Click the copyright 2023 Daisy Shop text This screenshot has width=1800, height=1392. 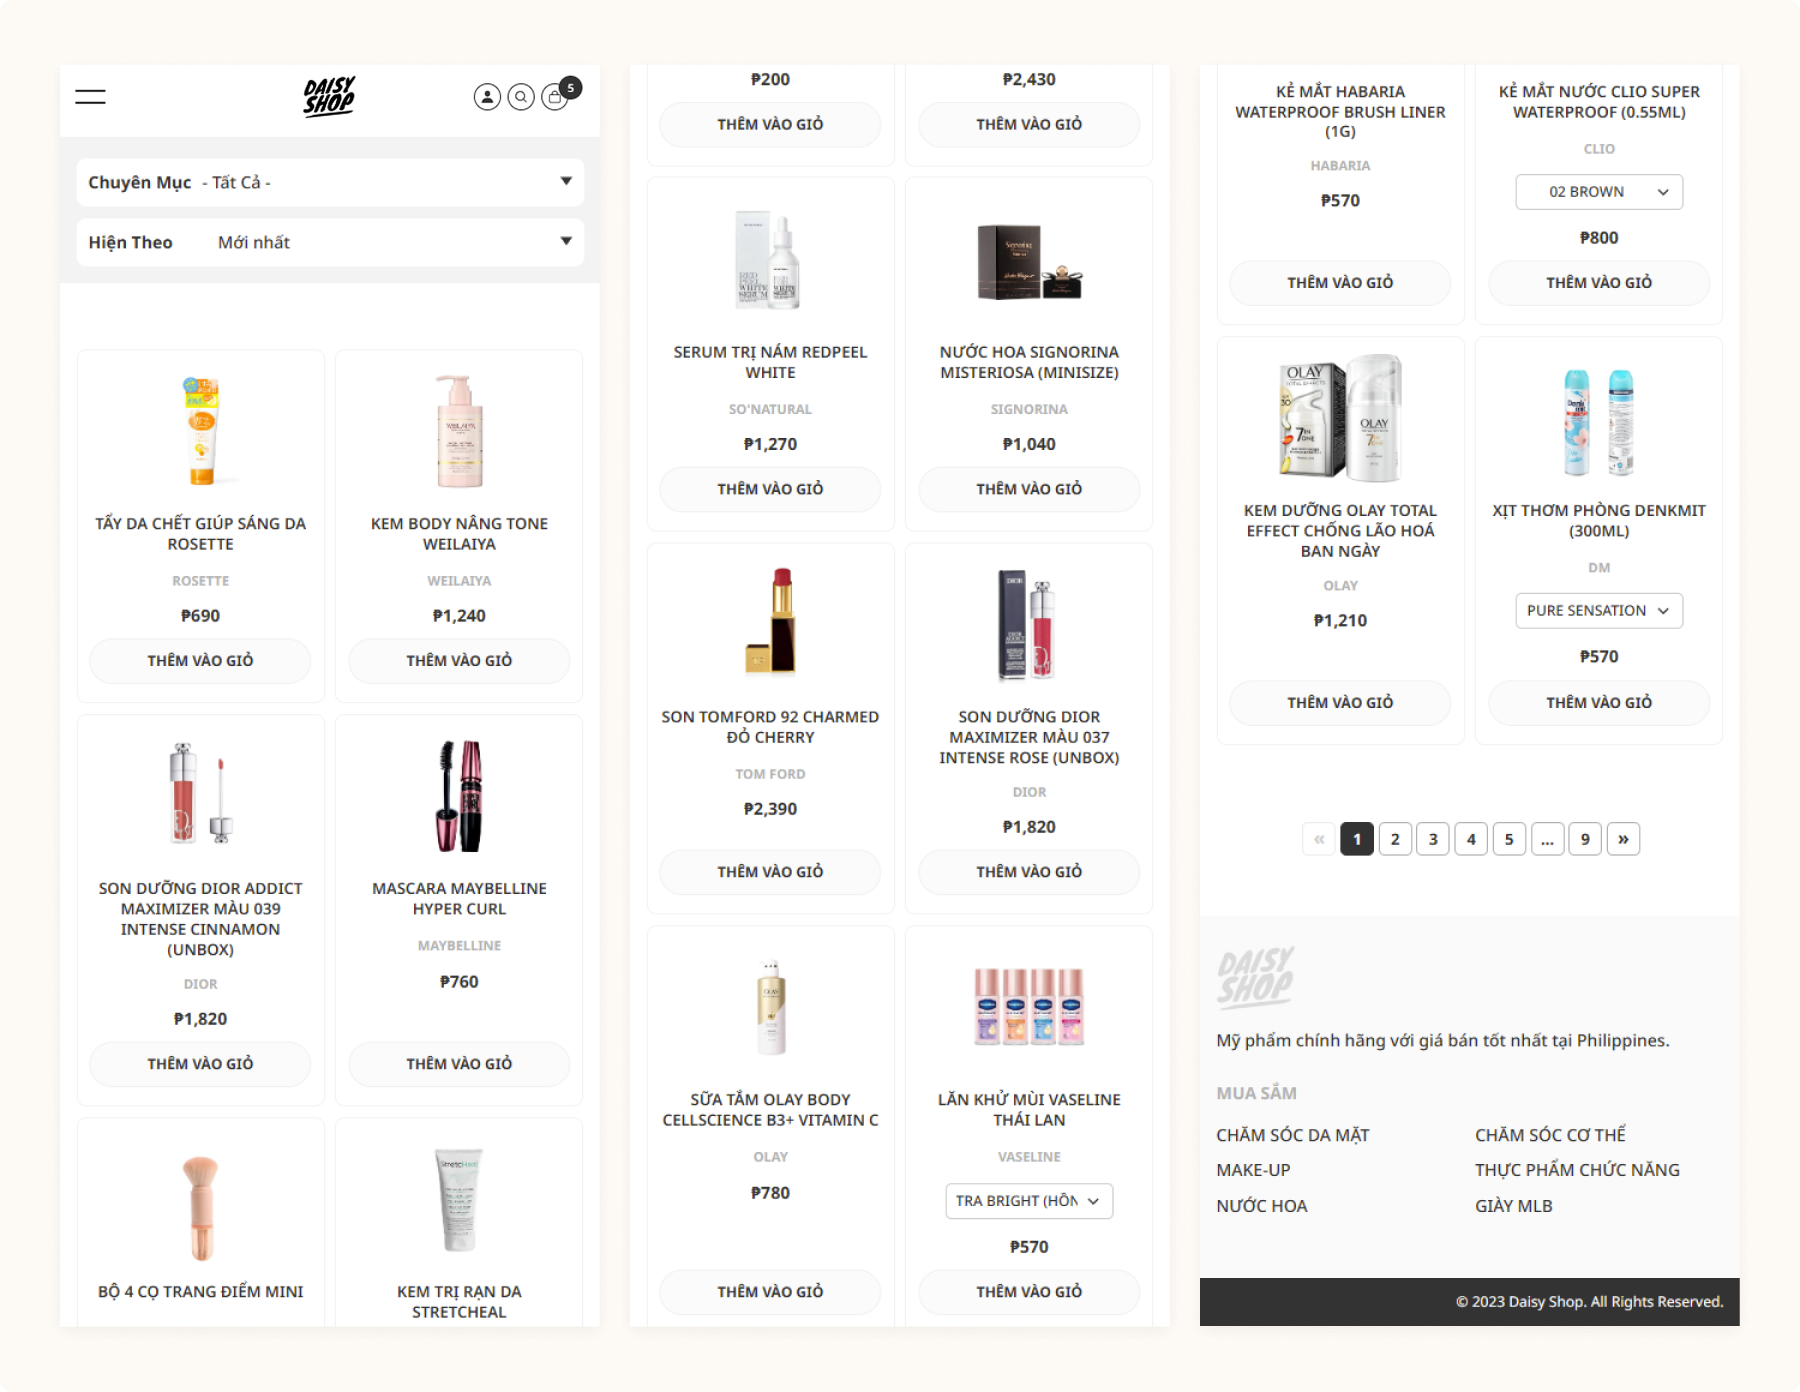click(1589, 1302)
